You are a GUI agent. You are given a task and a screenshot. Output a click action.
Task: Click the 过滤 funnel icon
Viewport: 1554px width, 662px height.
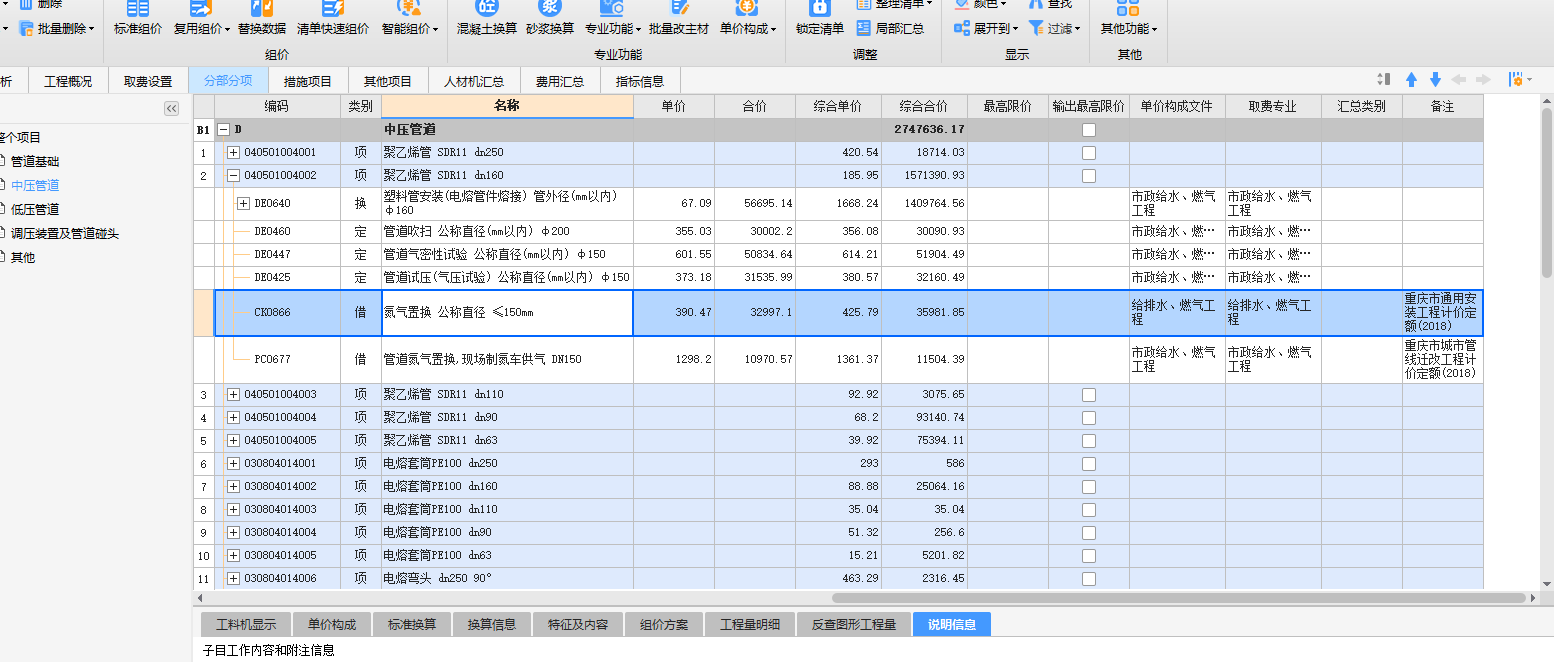click(x=1036, y=29)
